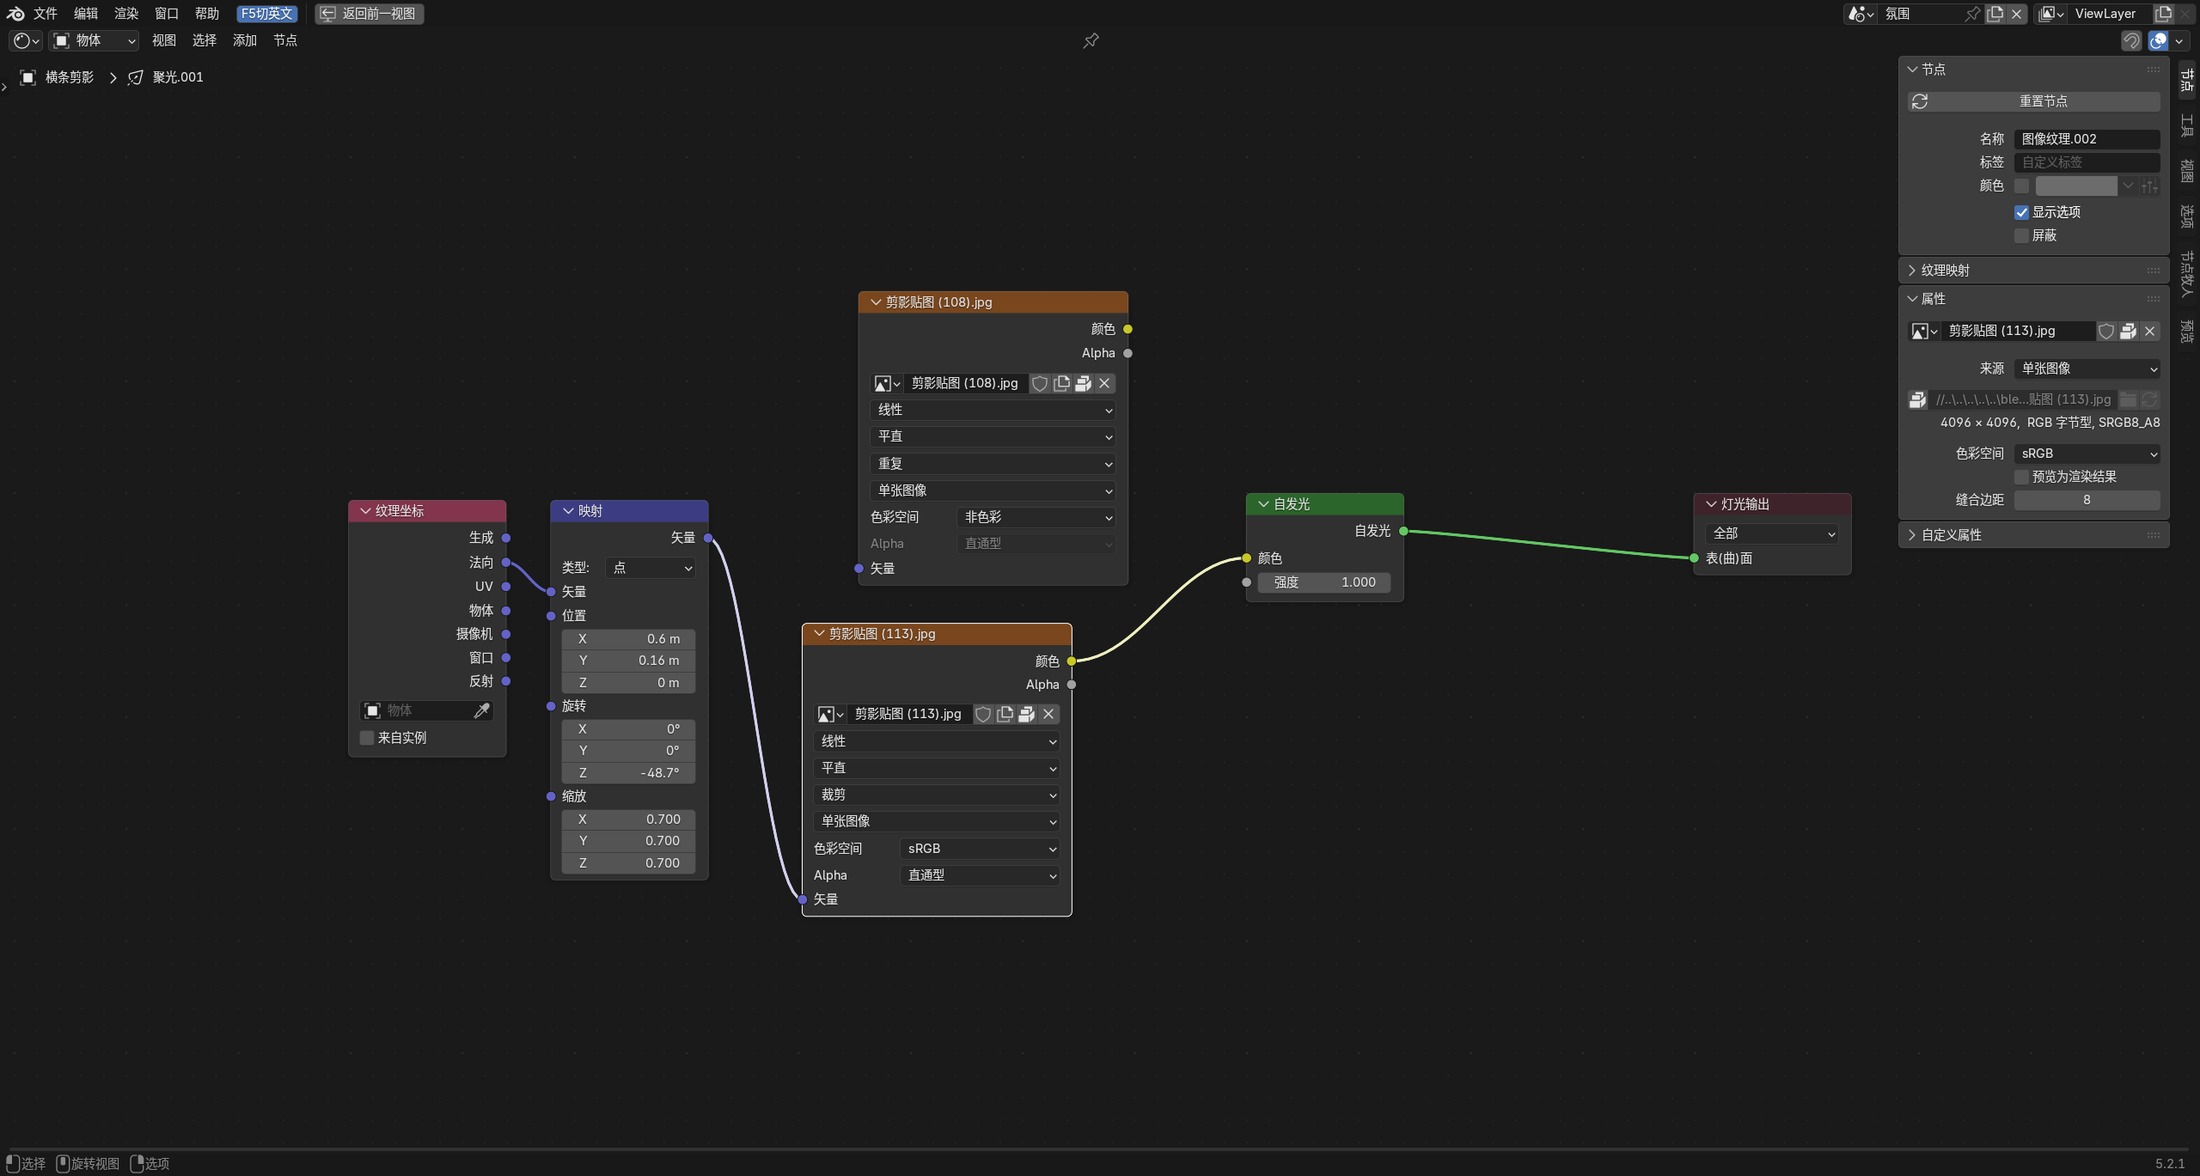This screenshot has width=2200, height=1176.
Task: Click the editor type selector icon
Action: click(25, 40)
